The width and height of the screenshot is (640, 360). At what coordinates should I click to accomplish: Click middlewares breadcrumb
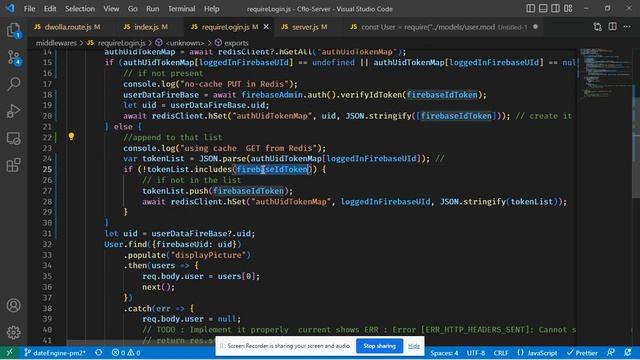coord(56,43)
